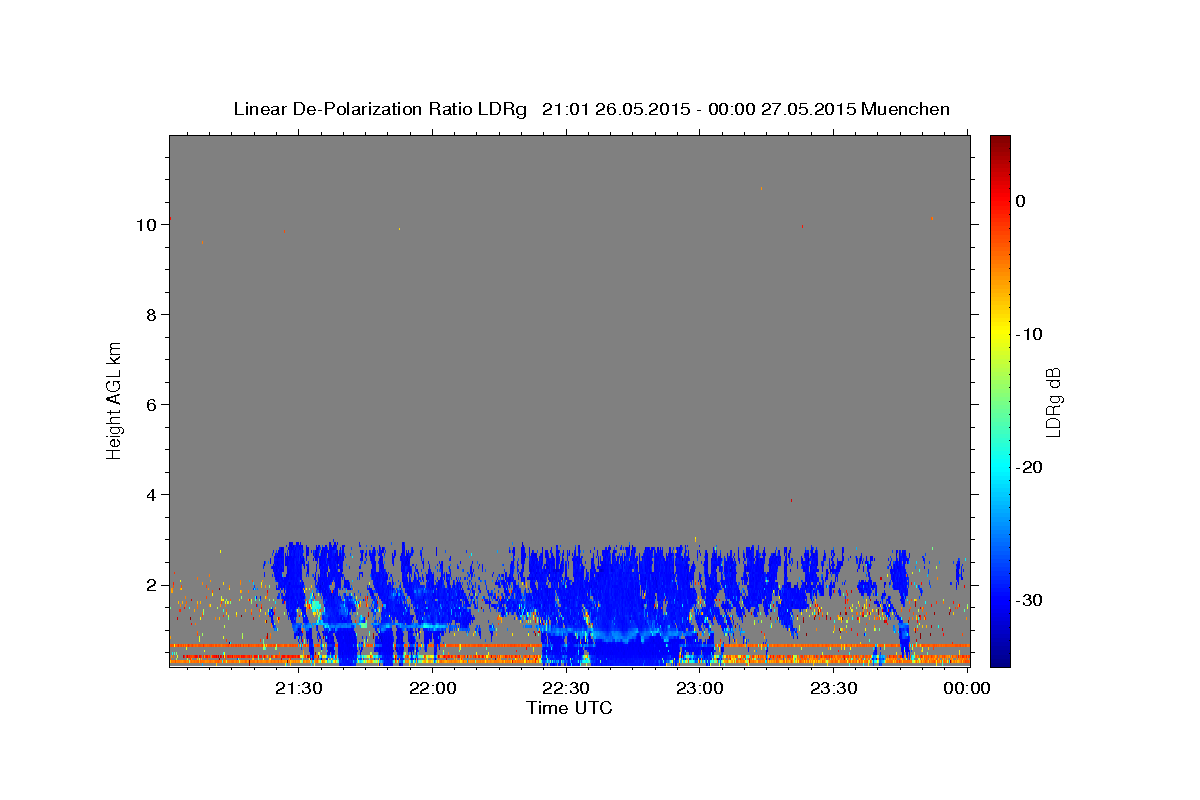Screen dimensions: 1200x800
Task: Click the 'Time UTC' axis label
Action: 569,708
